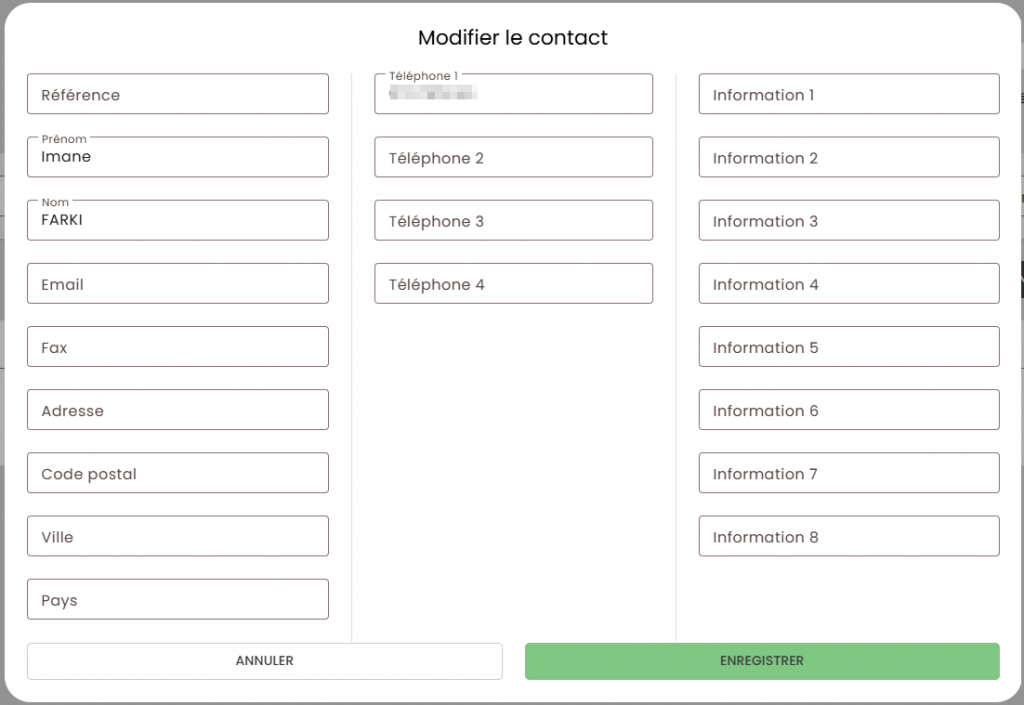
Task: Select the Email input field
Action: 178,284
